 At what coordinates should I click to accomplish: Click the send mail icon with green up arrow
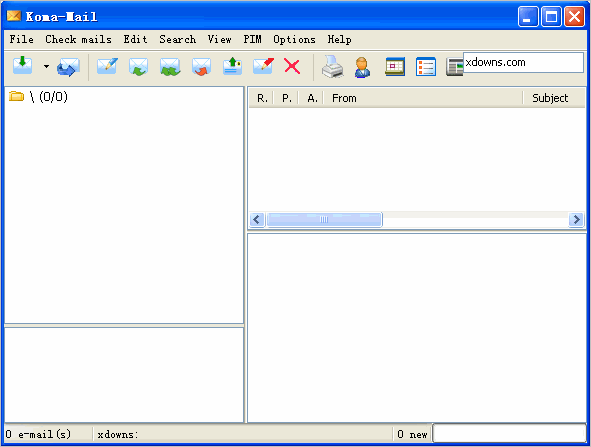pyautogui.click(x=232, y=66)
